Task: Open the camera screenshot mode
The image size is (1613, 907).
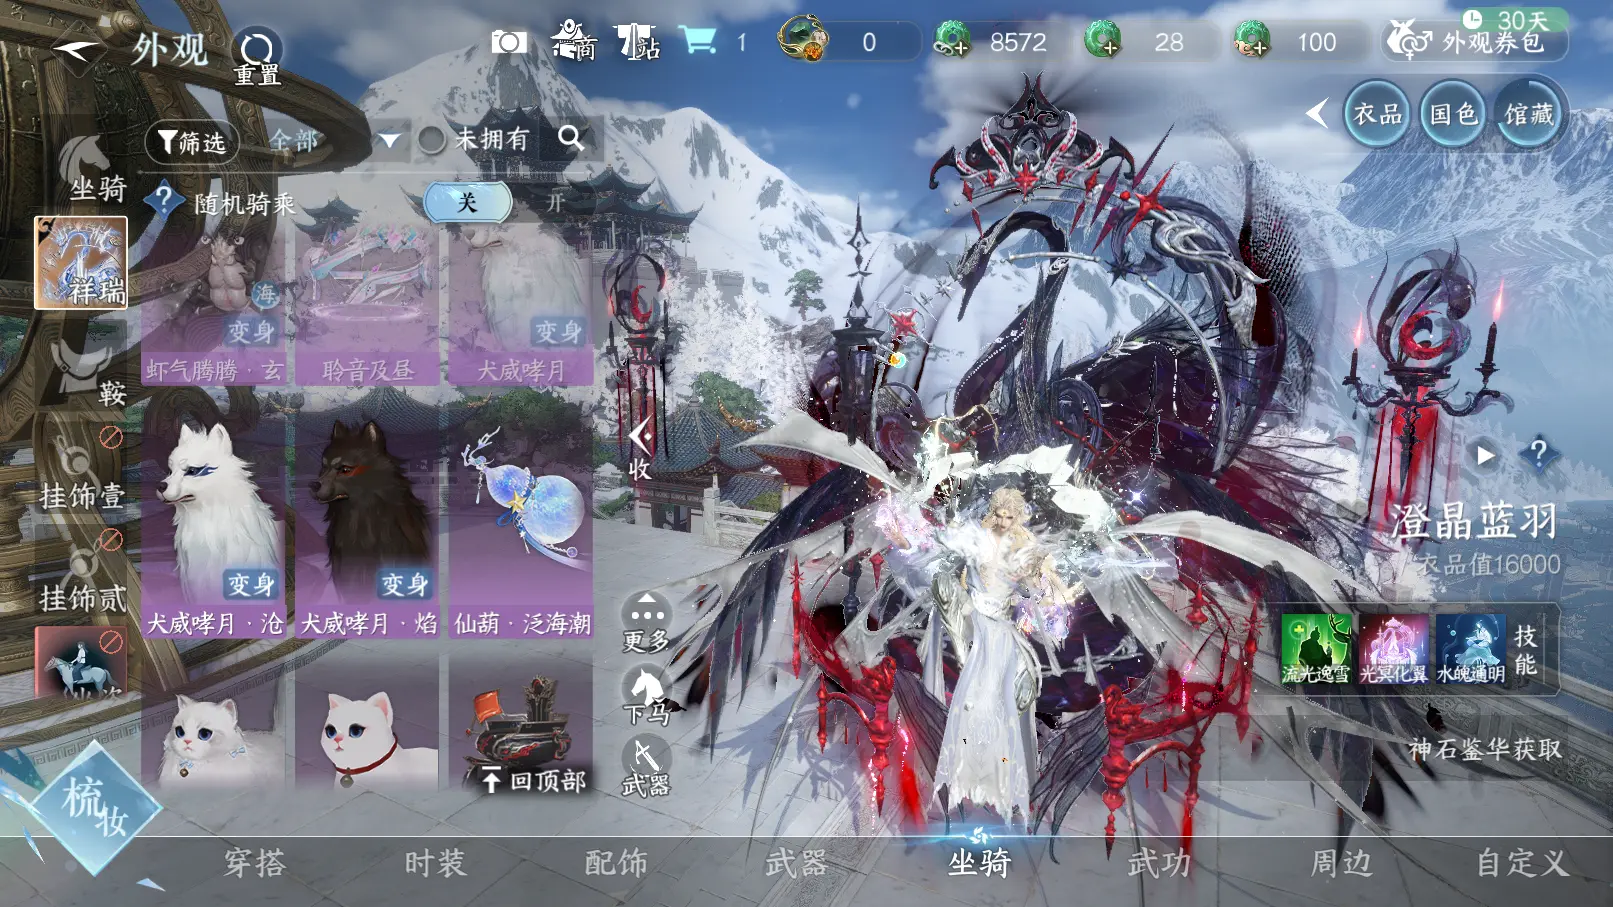Action: [509, 42]
